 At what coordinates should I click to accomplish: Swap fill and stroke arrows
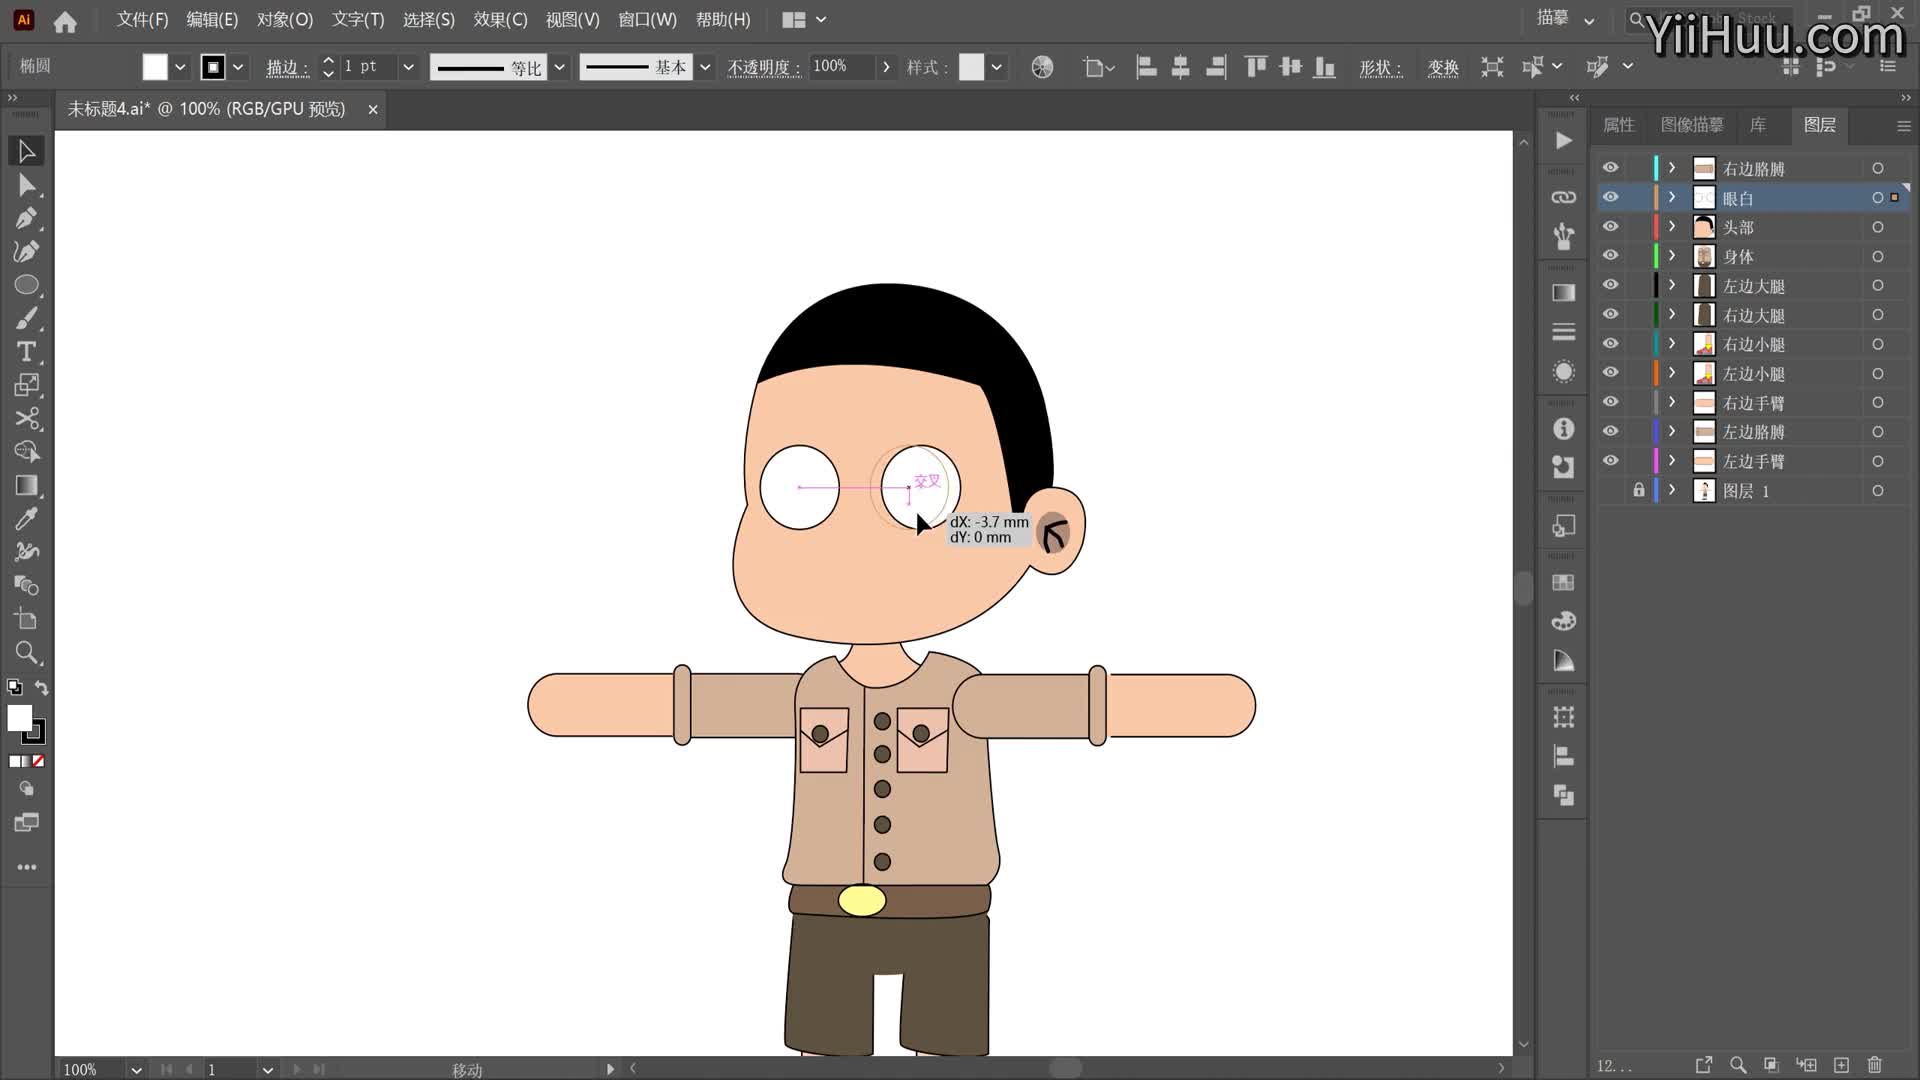42,687
